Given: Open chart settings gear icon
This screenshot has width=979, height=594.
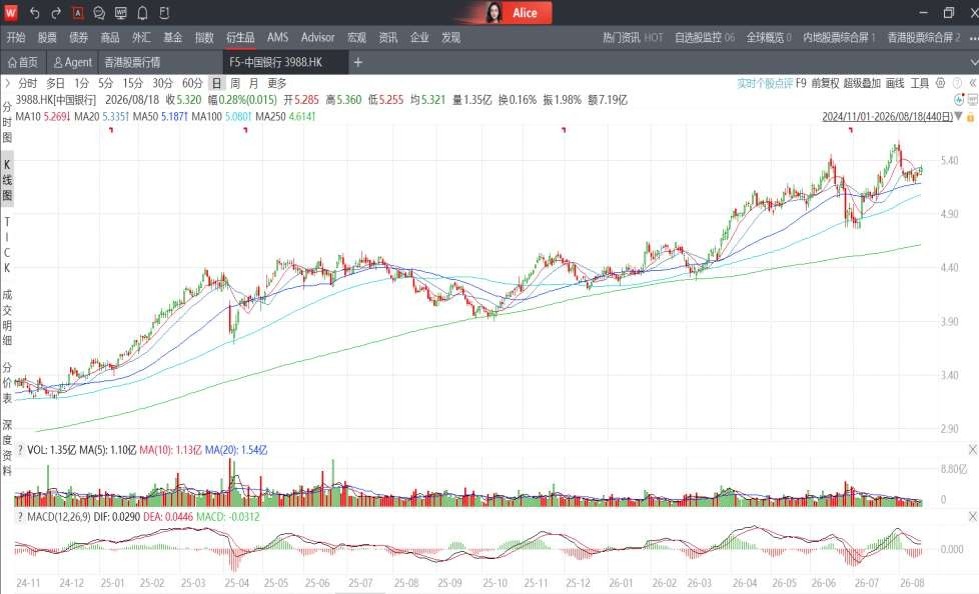Looking at the screenshot, I should pyautogui.click(x=940, y=82).
